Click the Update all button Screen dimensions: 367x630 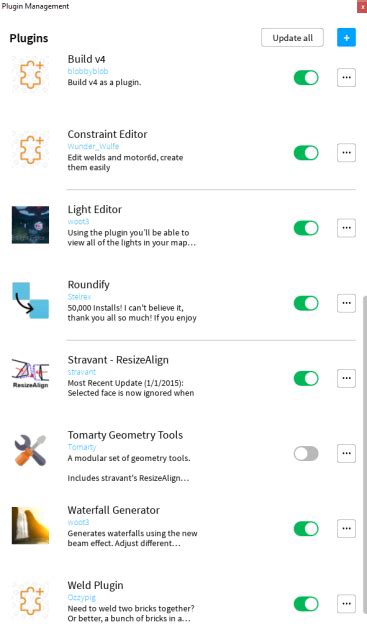point(292,38)
